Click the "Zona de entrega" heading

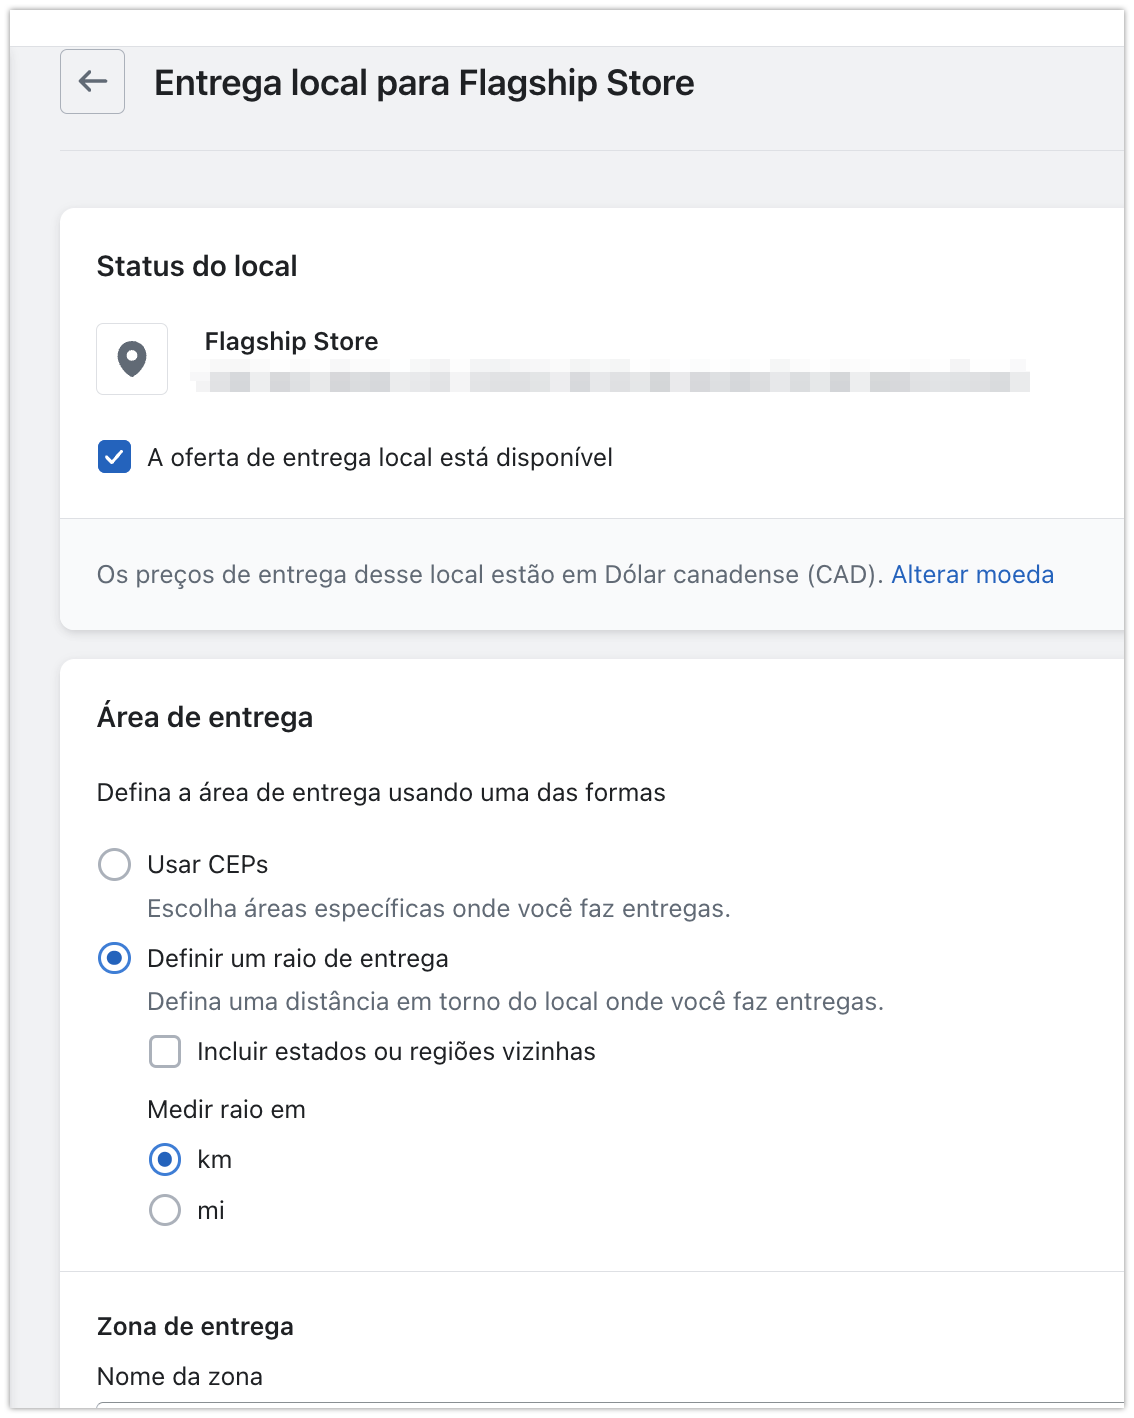pyautogui.click(x=195, y=1327)
